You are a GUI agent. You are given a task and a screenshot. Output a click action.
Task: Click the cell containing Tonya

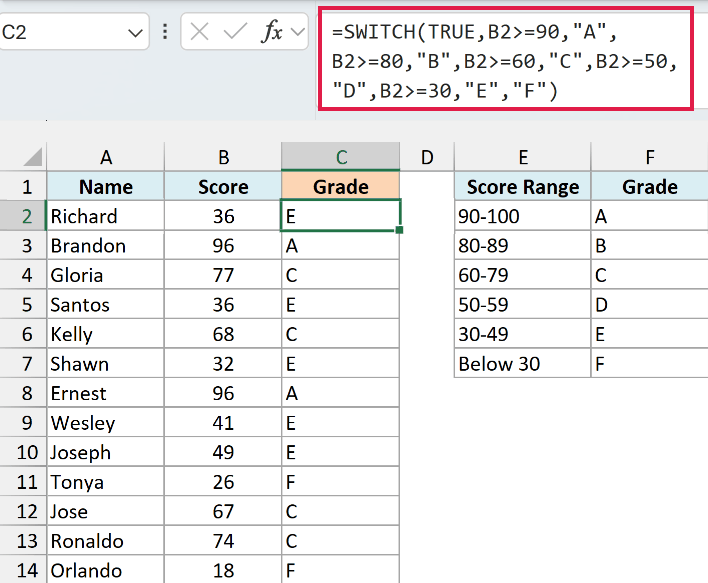pos(106,482)
